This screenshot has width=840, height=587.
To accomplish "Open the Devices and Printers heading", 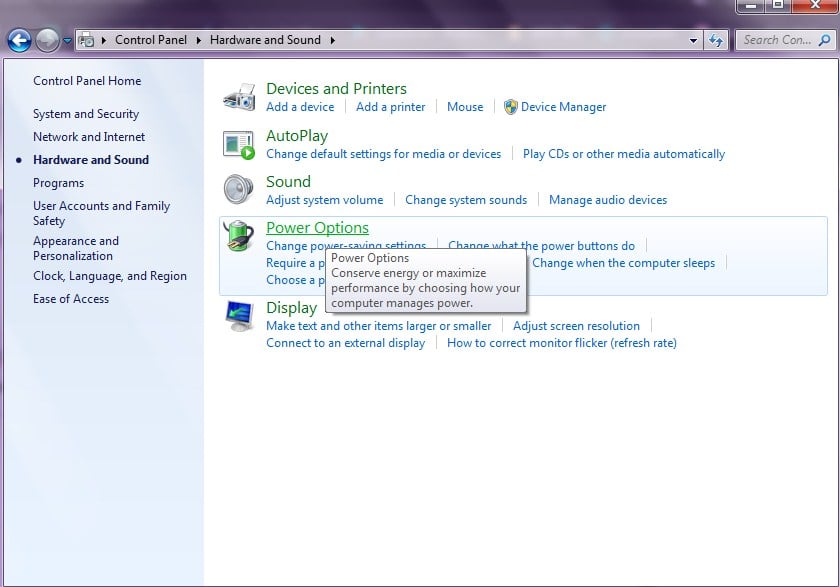I will click(336, 88).
